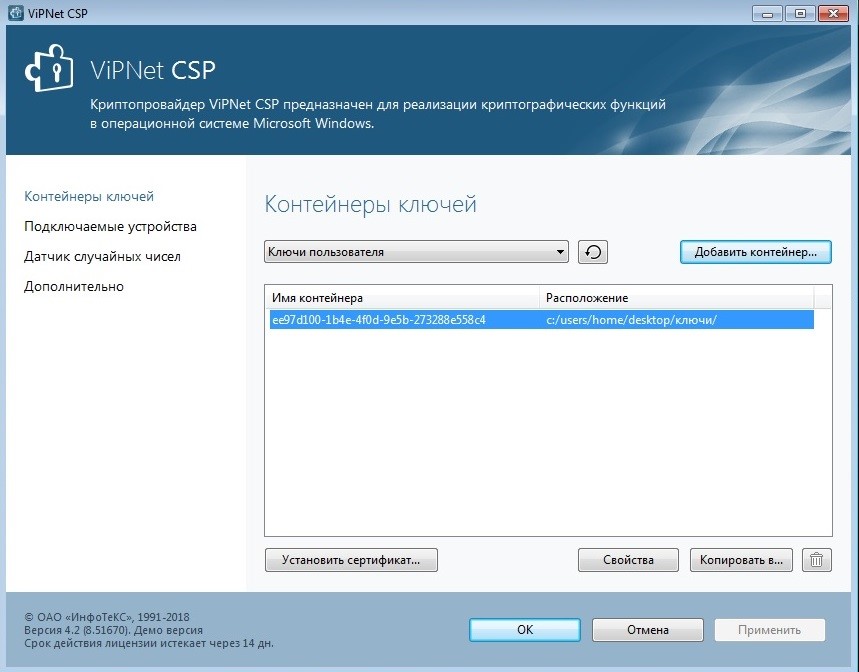Viewport: 859px width, 672px height.
Task: Minimize the ViPNet CSP window
Action: (767, 13)
